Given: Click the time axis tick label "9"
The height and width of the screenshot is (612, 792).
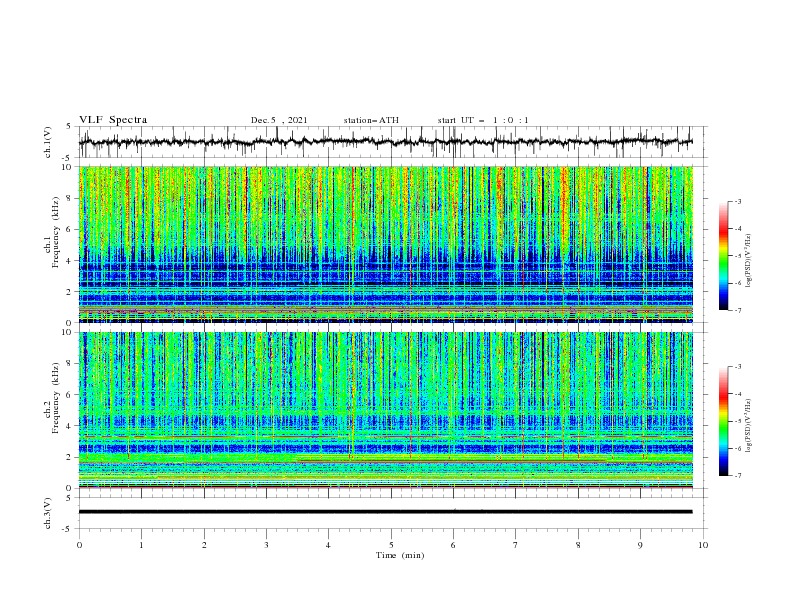Looking at the screenshot, I should tap(640, 545).
